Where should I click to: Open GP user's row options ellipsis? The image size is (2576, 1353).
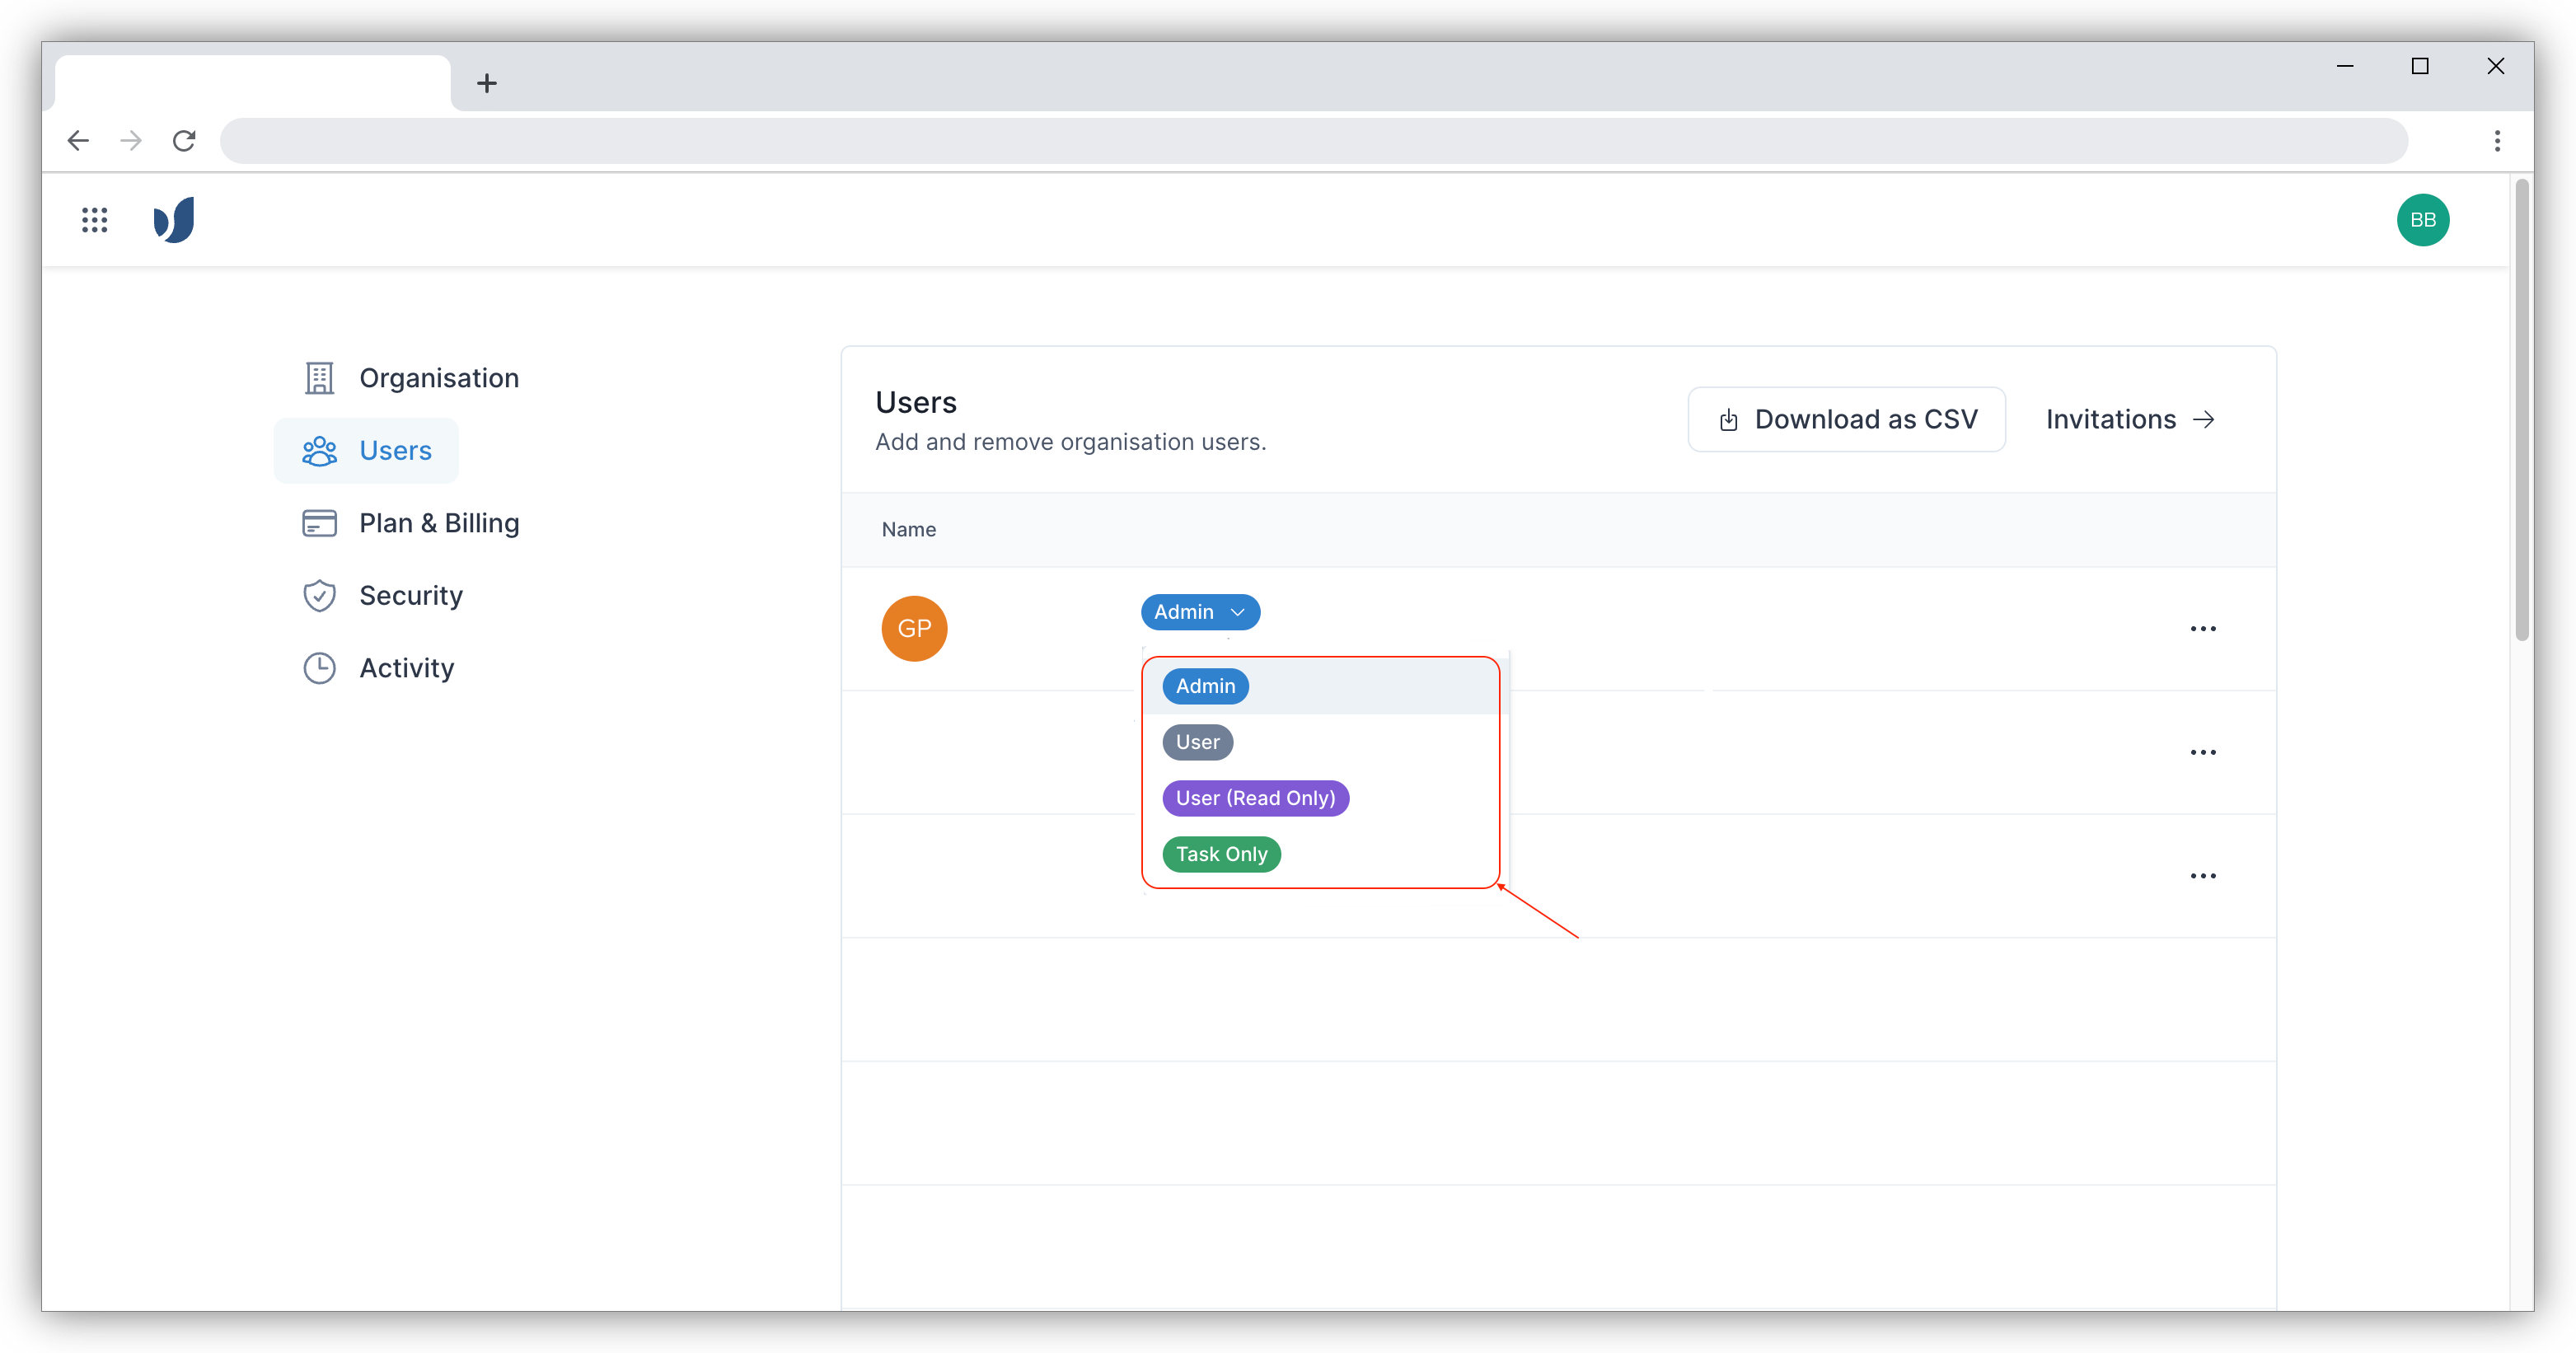(2204, 628)
